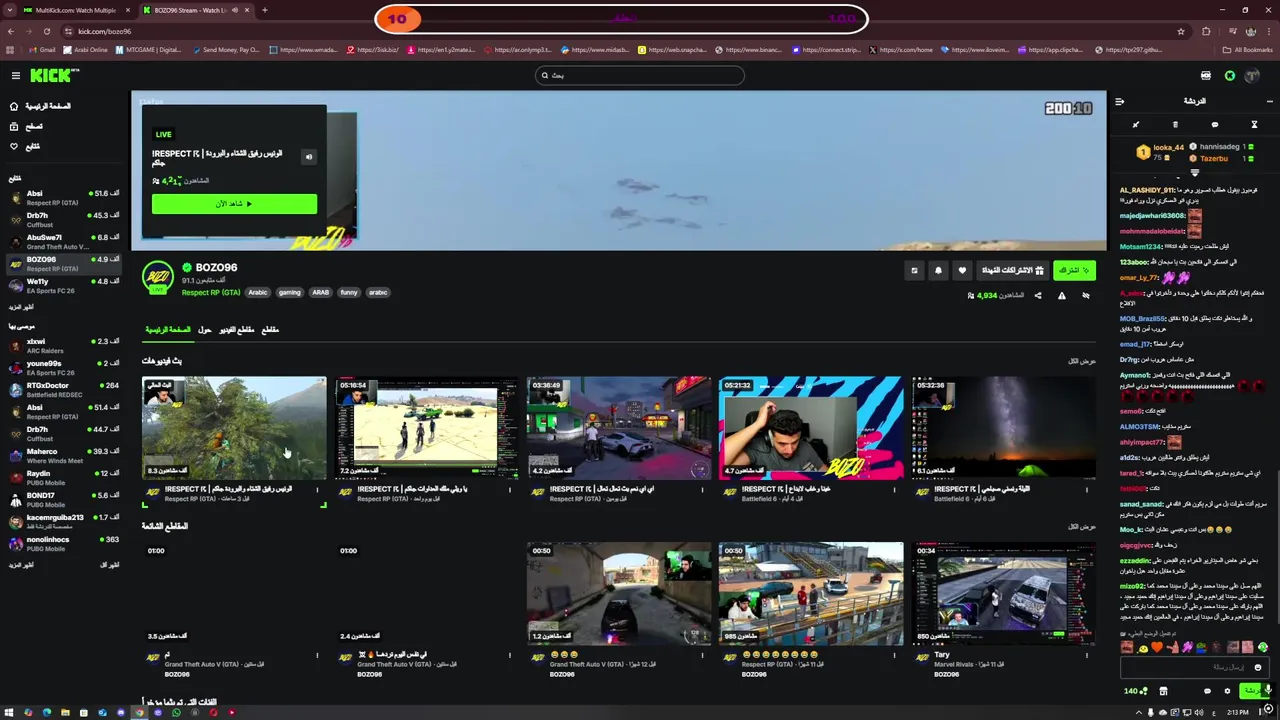Image resolution: width=1280 pixels, height=720 pixels.
Task: Collapse the chat panel with arrow icon
Action: (x=1119, y=101)
